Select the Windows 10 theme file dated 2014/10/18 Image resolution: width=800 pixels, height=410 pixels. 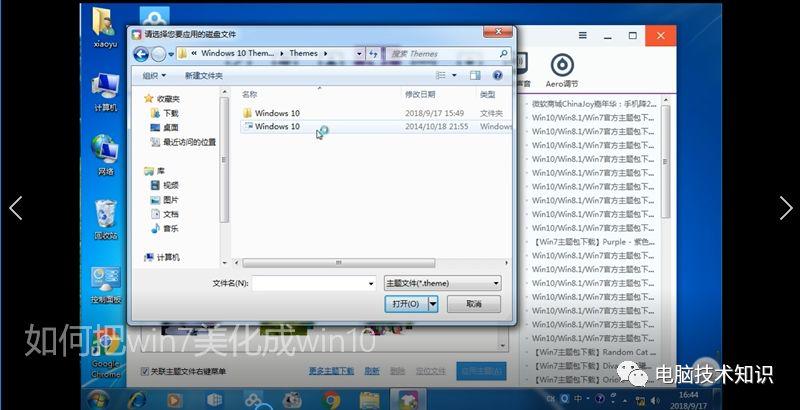pos(277,126)
